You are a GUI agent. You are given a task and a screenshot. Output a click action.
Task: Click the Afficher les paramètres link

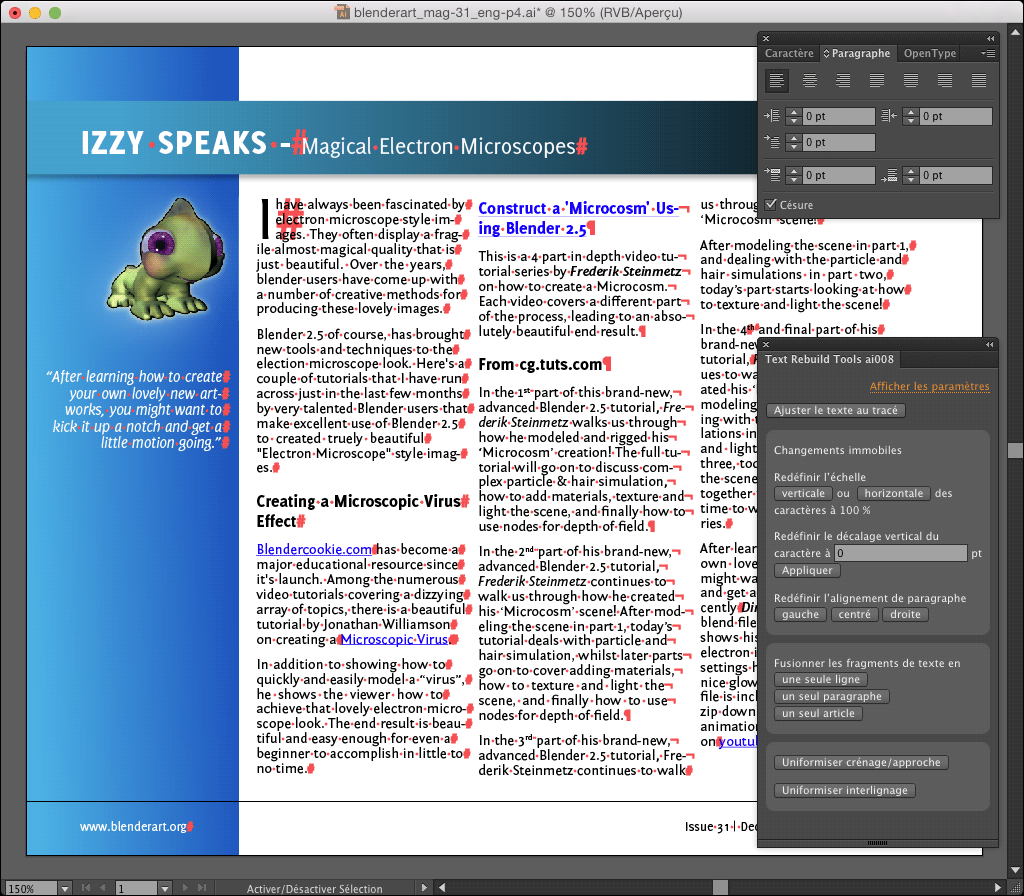[x=929, y=386]
